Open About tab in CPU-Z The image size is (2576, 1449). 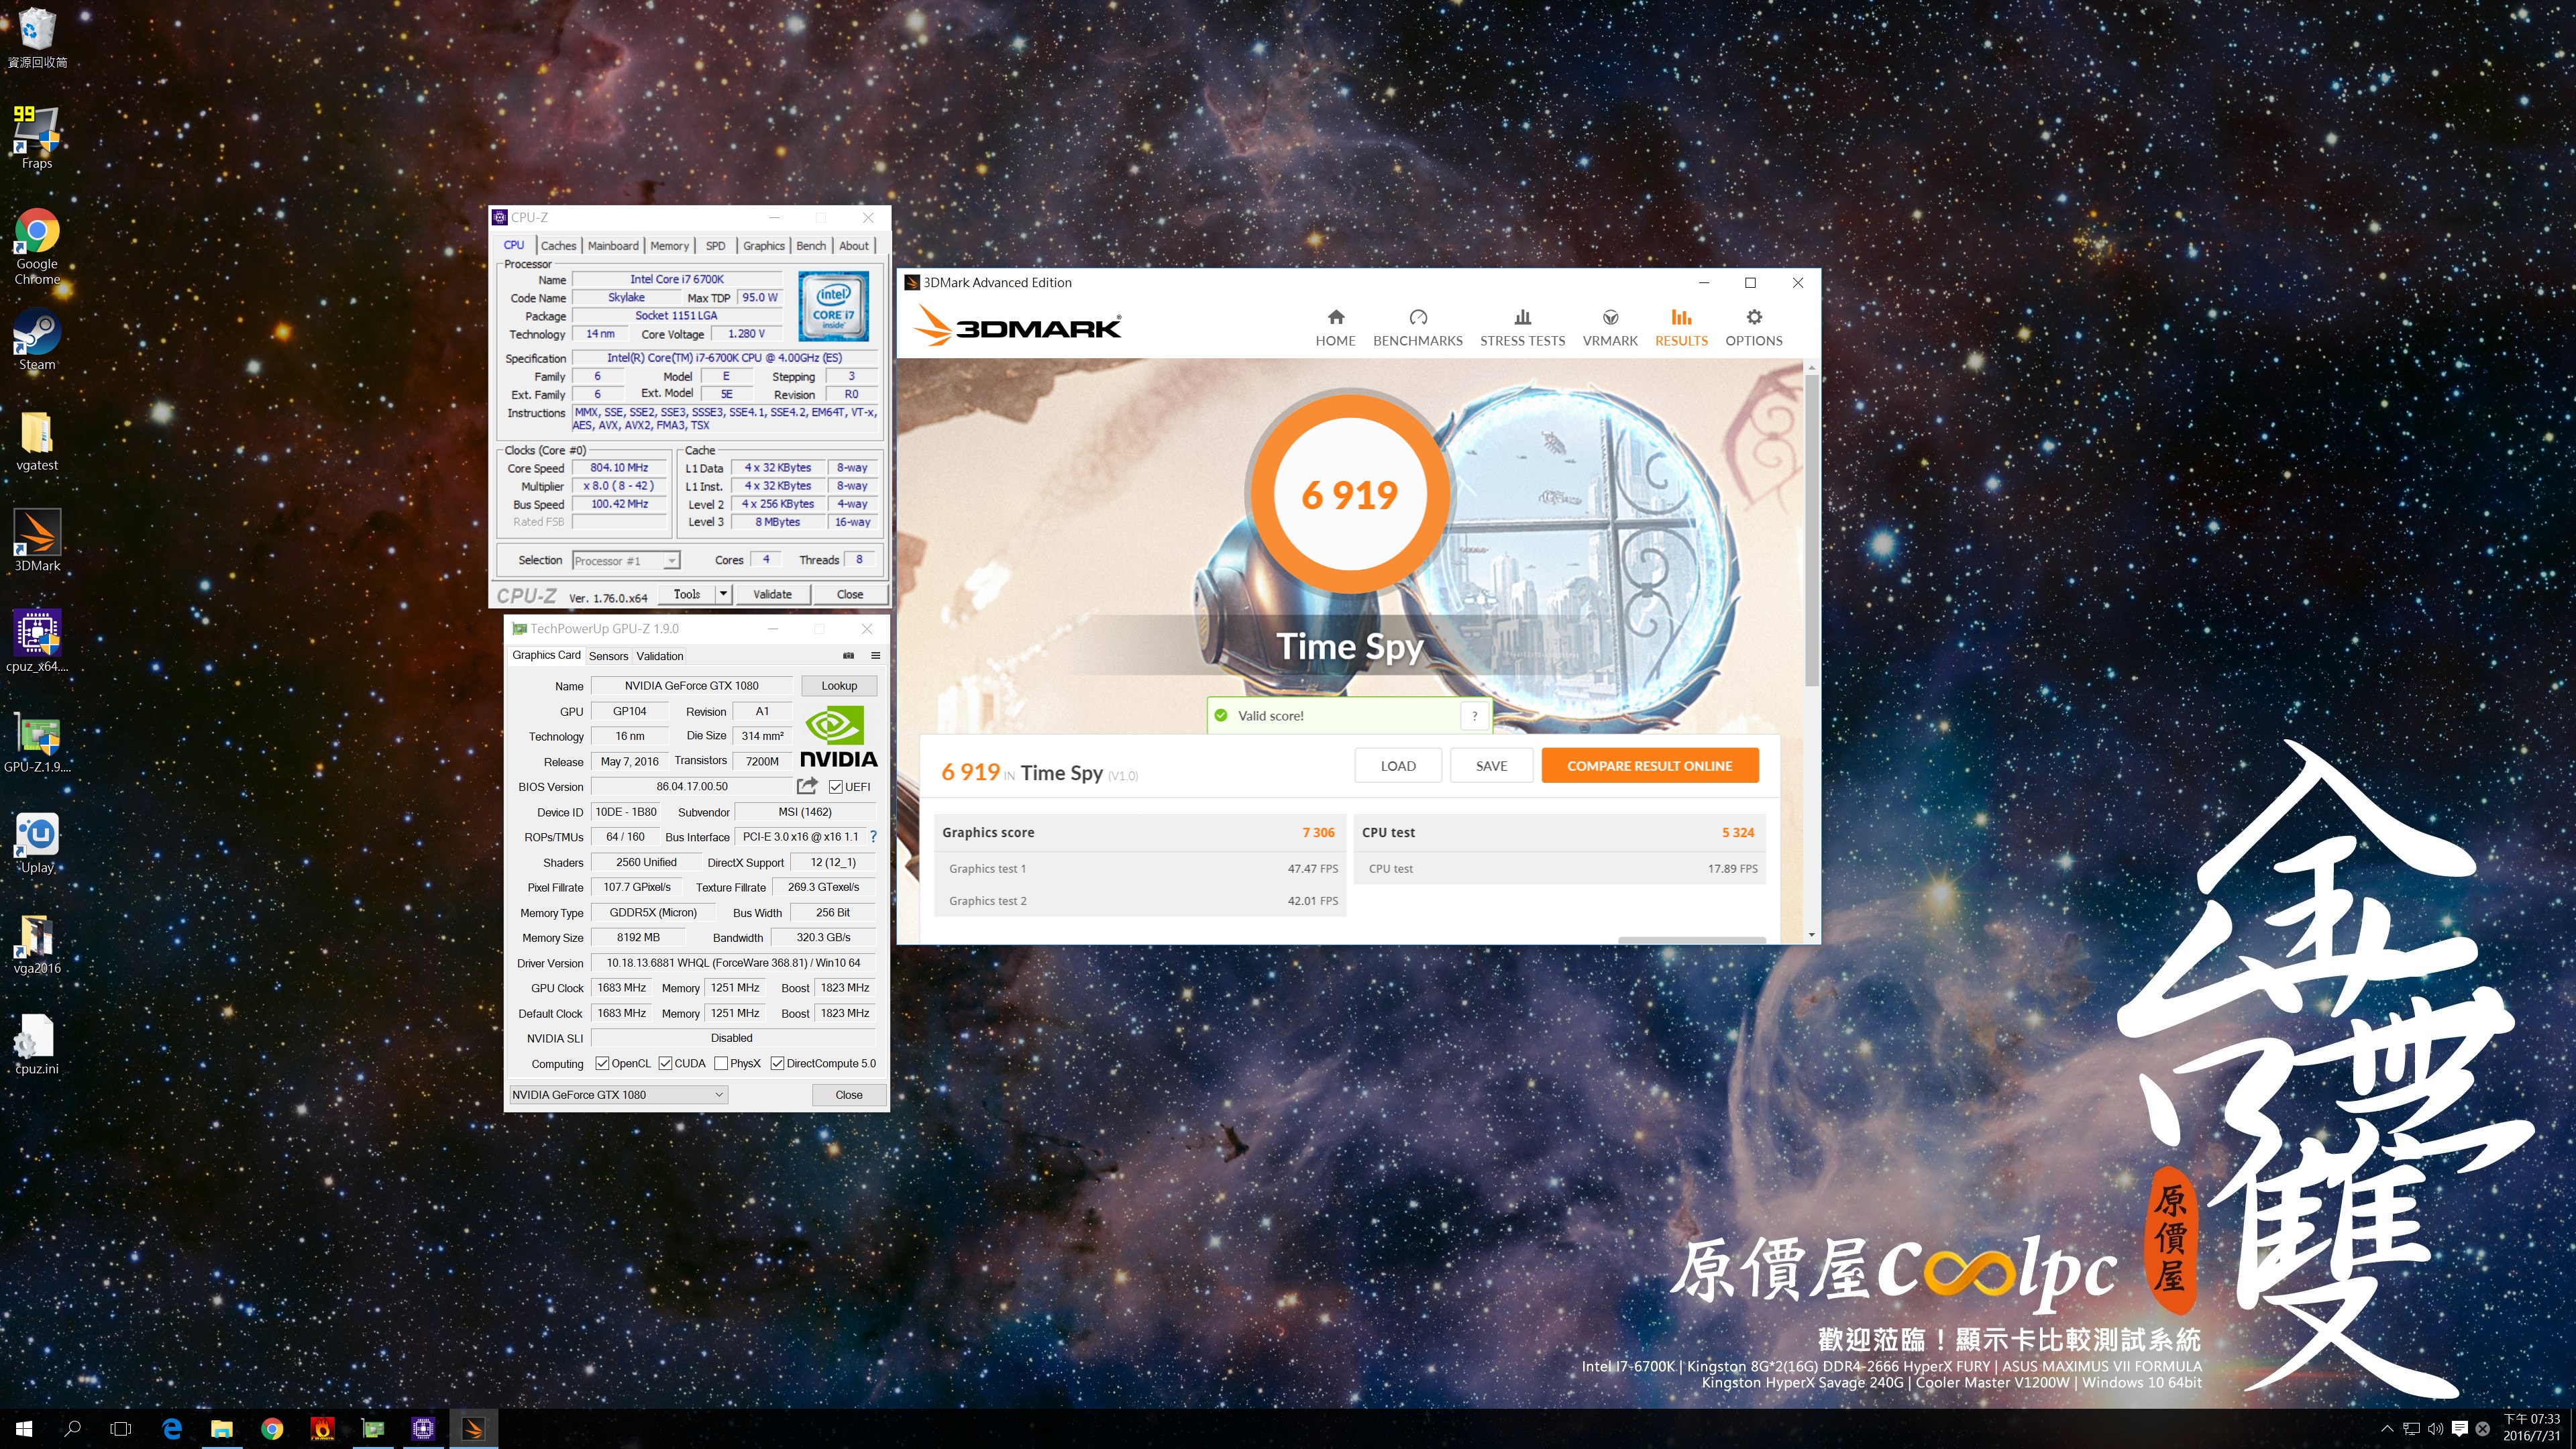[854, 246]
